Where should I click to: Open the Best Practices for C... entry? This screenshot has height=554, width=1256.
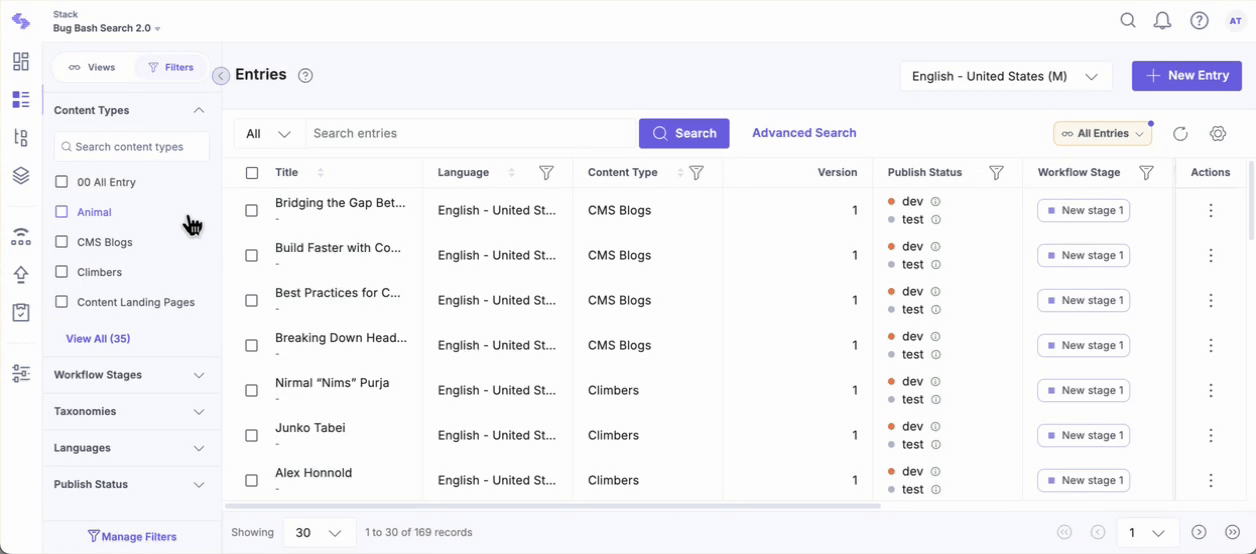pyautogui.click(x=338, y=293)
